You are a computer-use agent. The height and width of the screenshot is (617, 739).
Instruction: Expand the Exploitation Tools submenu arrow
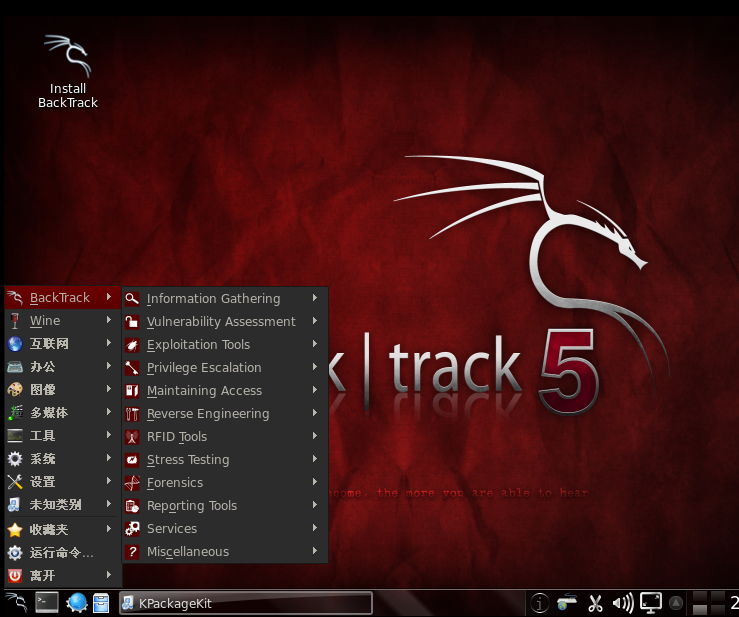coord(315,344)
